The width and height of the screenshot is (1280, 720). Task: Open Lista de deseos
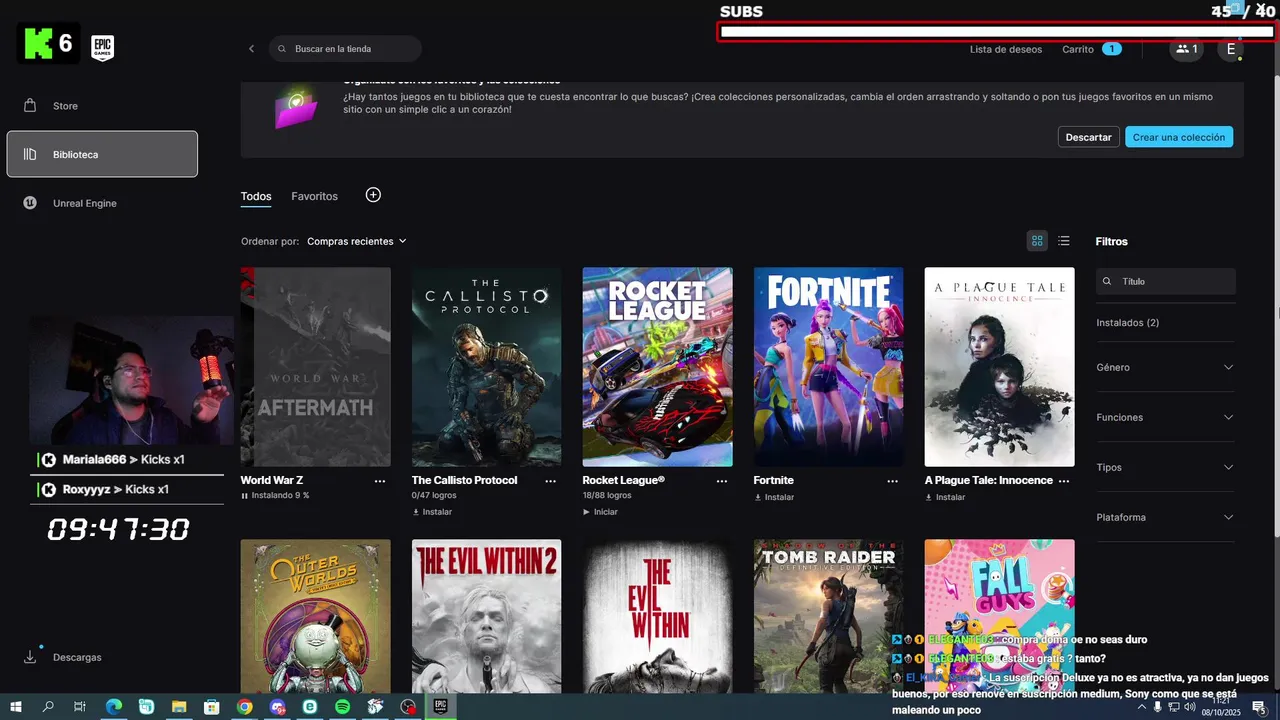(1006, 49)
